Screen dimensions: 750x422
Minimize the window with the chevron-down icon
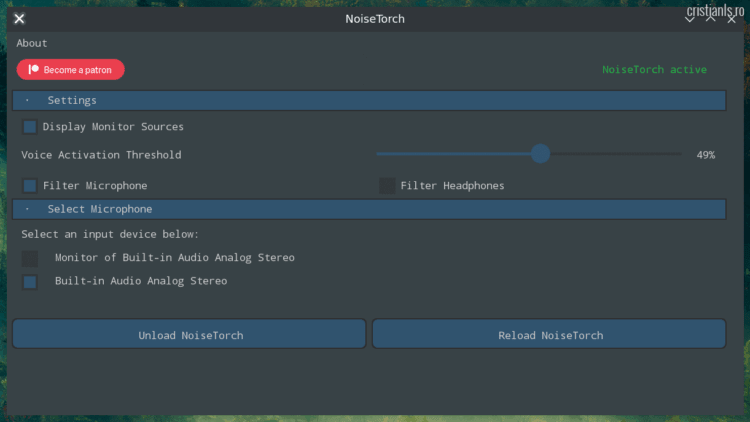coord(689,19)
